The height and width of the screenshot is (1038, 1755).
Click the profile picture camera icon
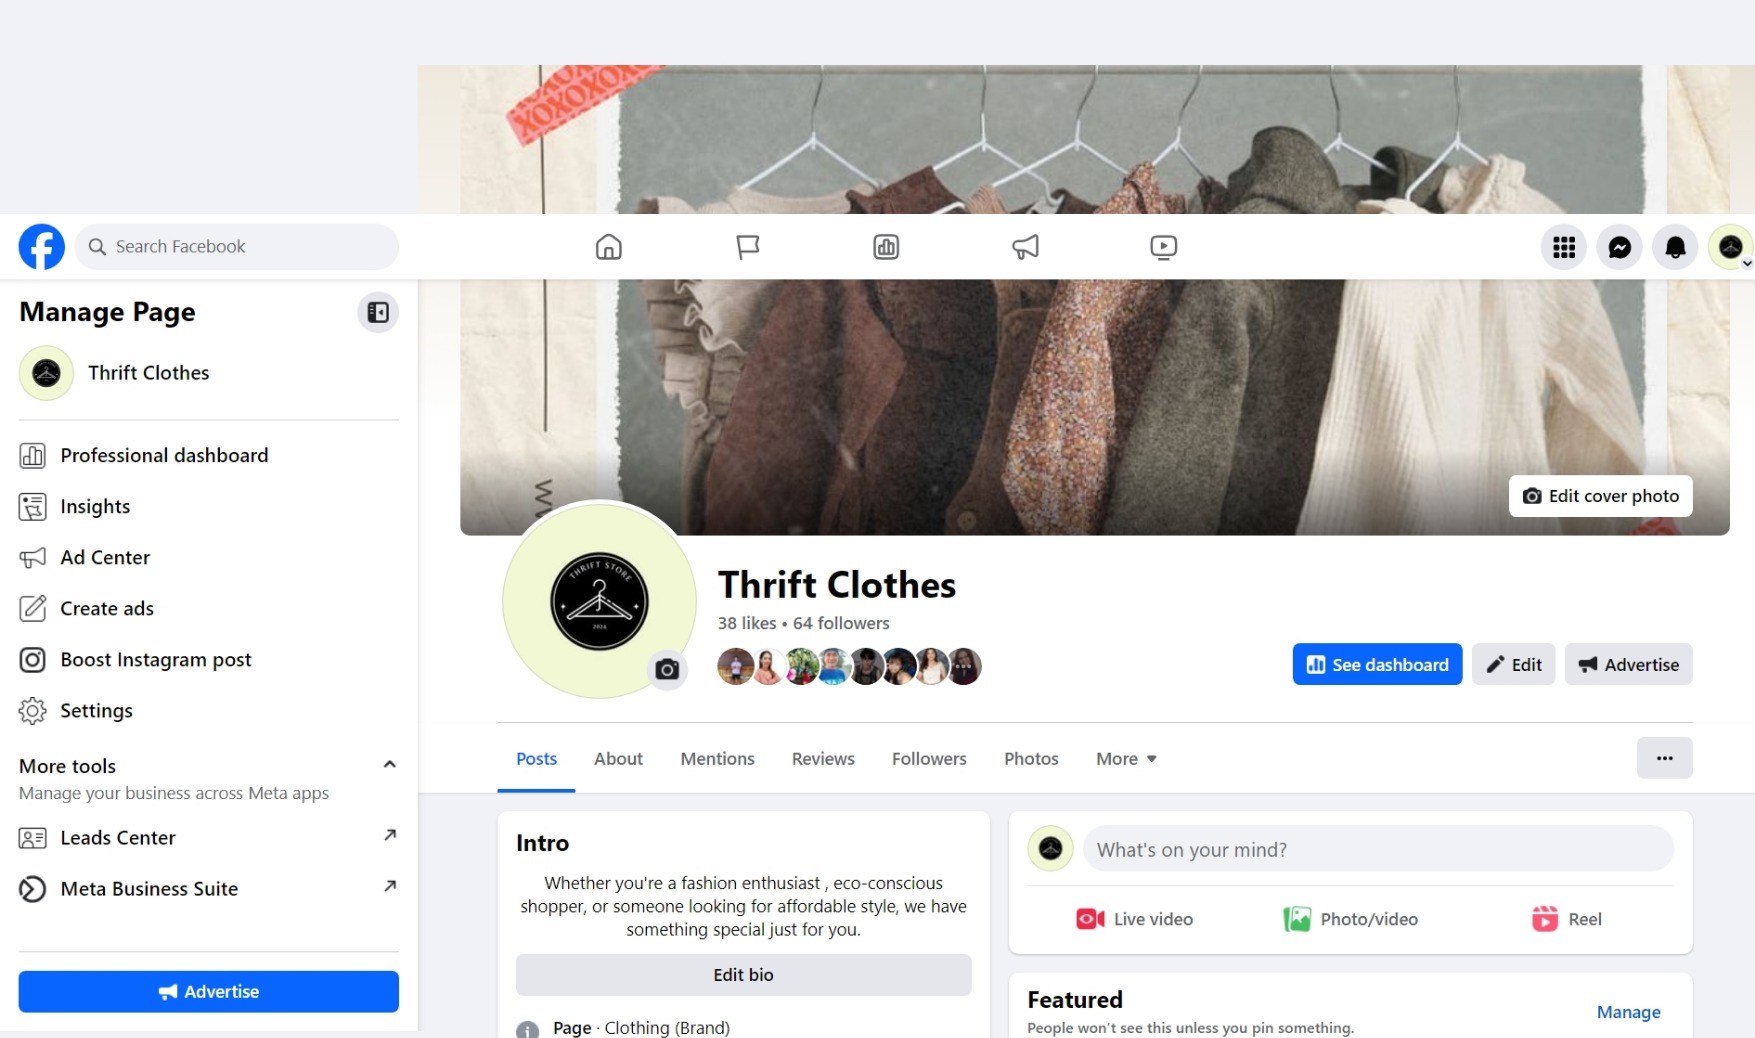667,670
